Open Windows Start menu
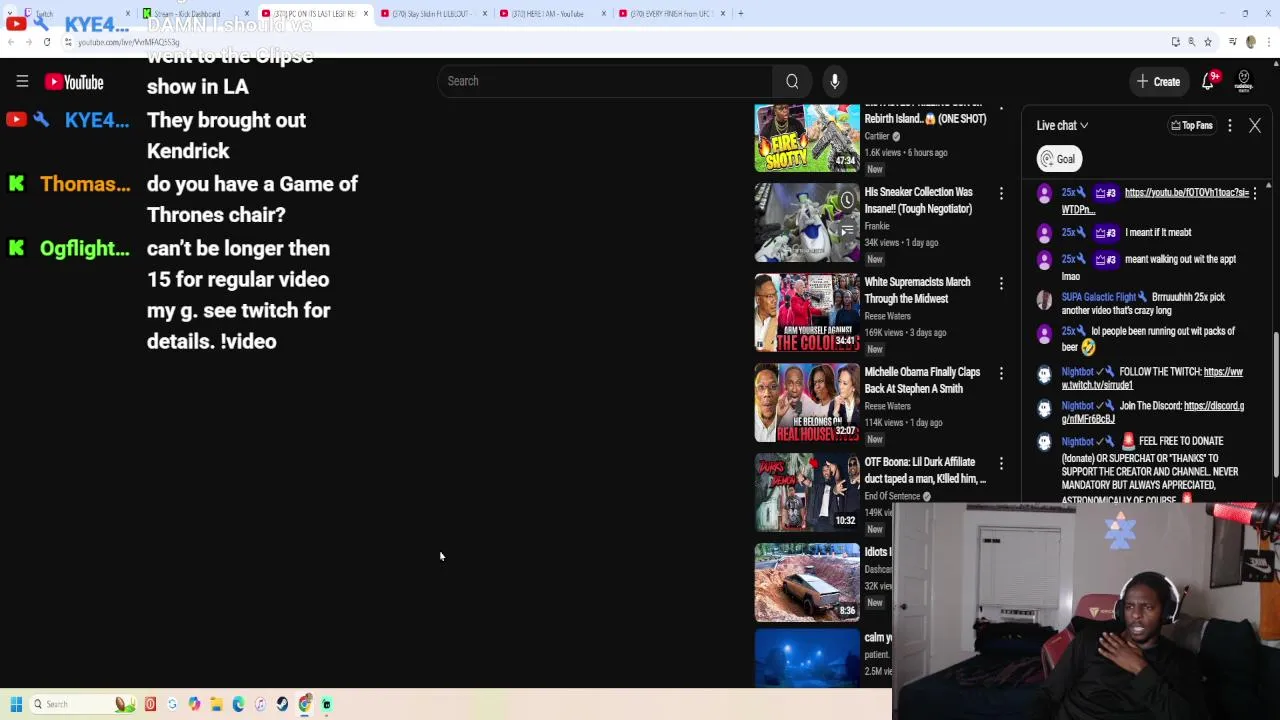Viewport: 1280px width, 720px height. pyautogui.click(x=16, y=704)
